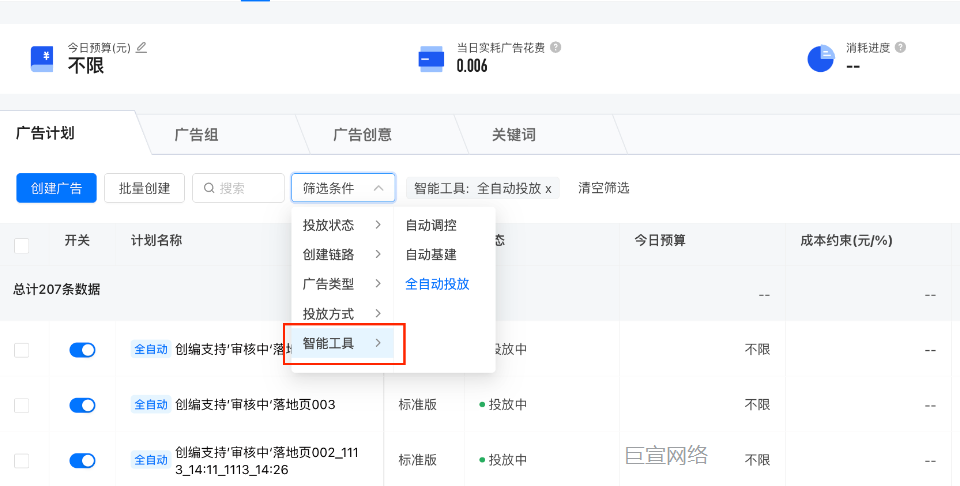Edit today's budget pencil icon
The height and width of the screenshot is (486, 960).
pos(141,47)
